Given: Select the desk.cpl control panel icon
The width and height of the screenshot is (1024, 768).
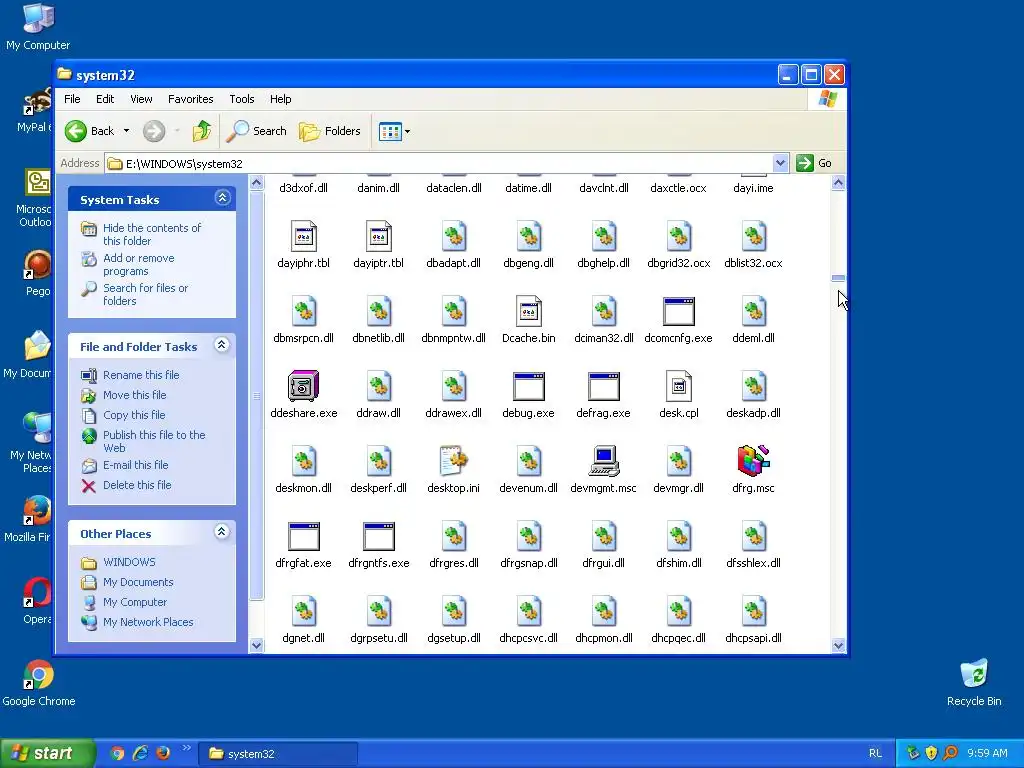Looking at the screenshot, I should pyautogui.click(x=679, y=386).
